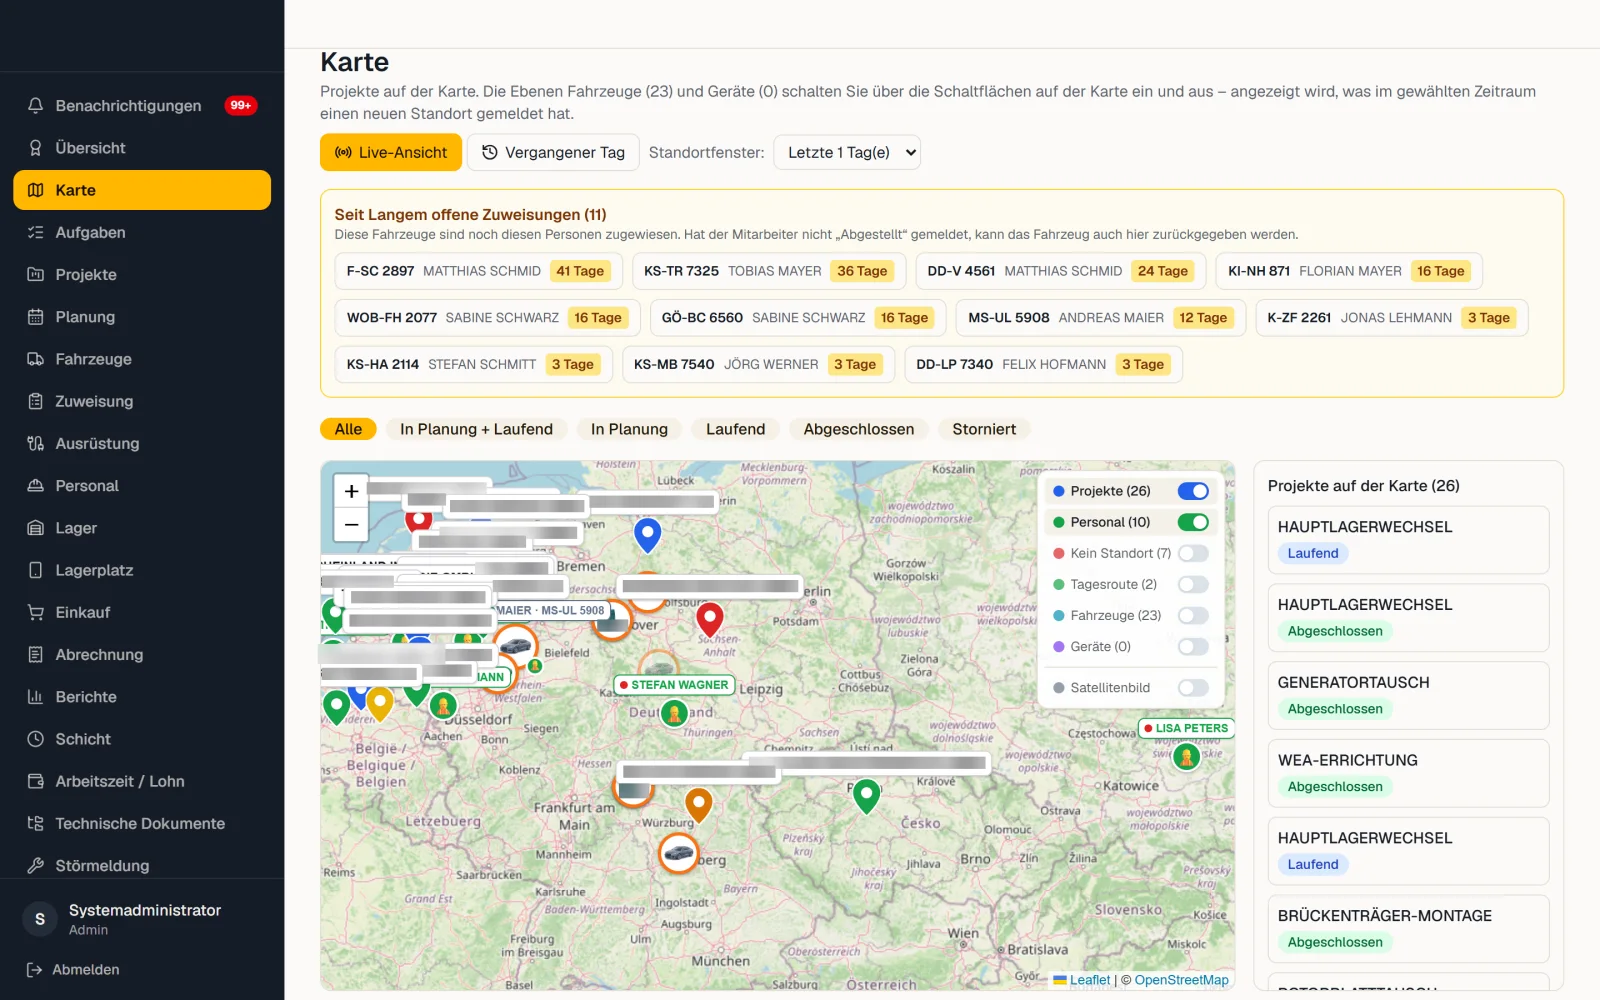This screenshot has width=1600, height=1000.
Task: Click the STEFAN WAGNER map label
Action: click(x=674, y=685)
